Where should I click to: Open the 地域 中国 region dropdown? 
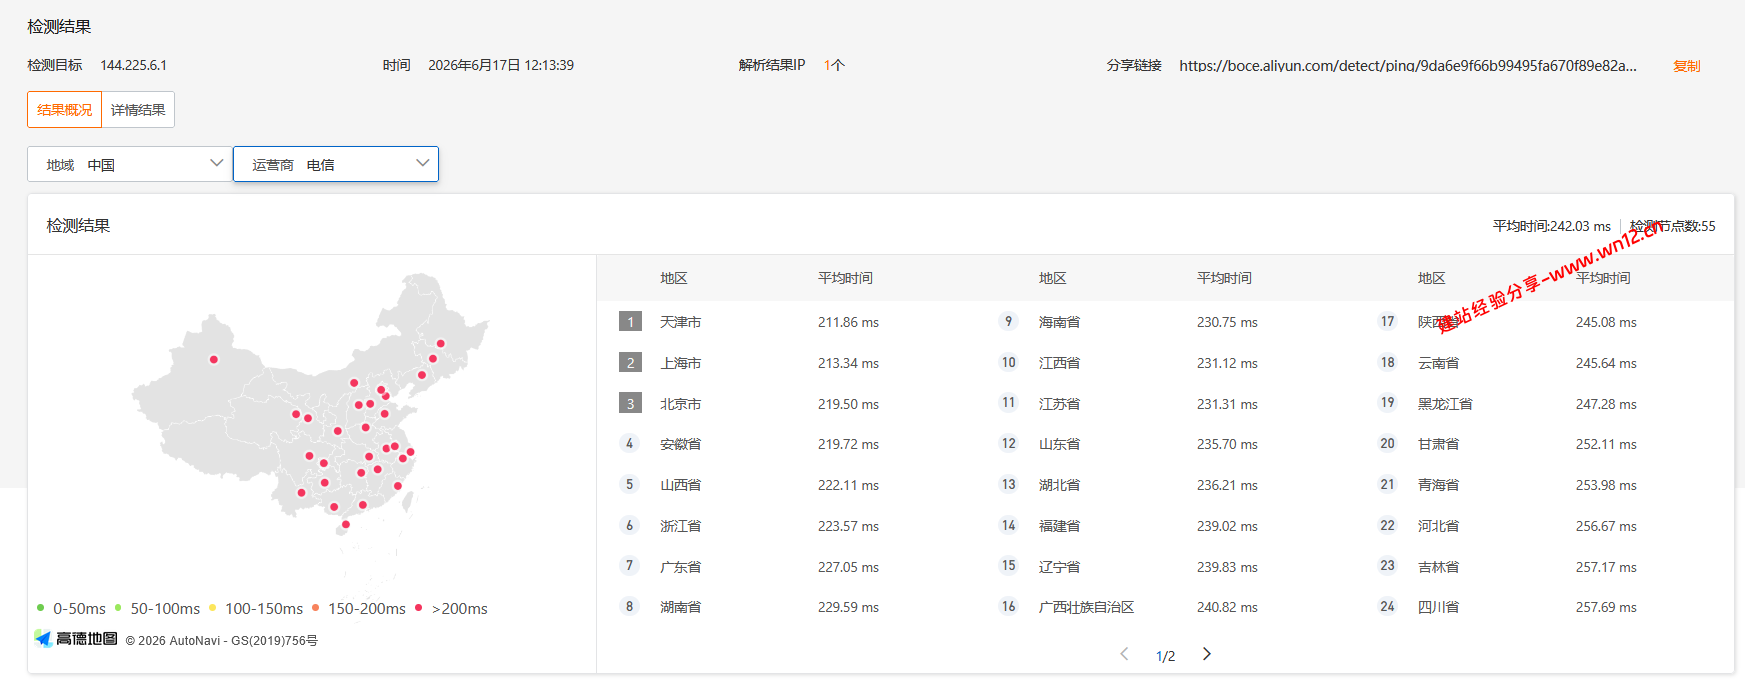130,164
